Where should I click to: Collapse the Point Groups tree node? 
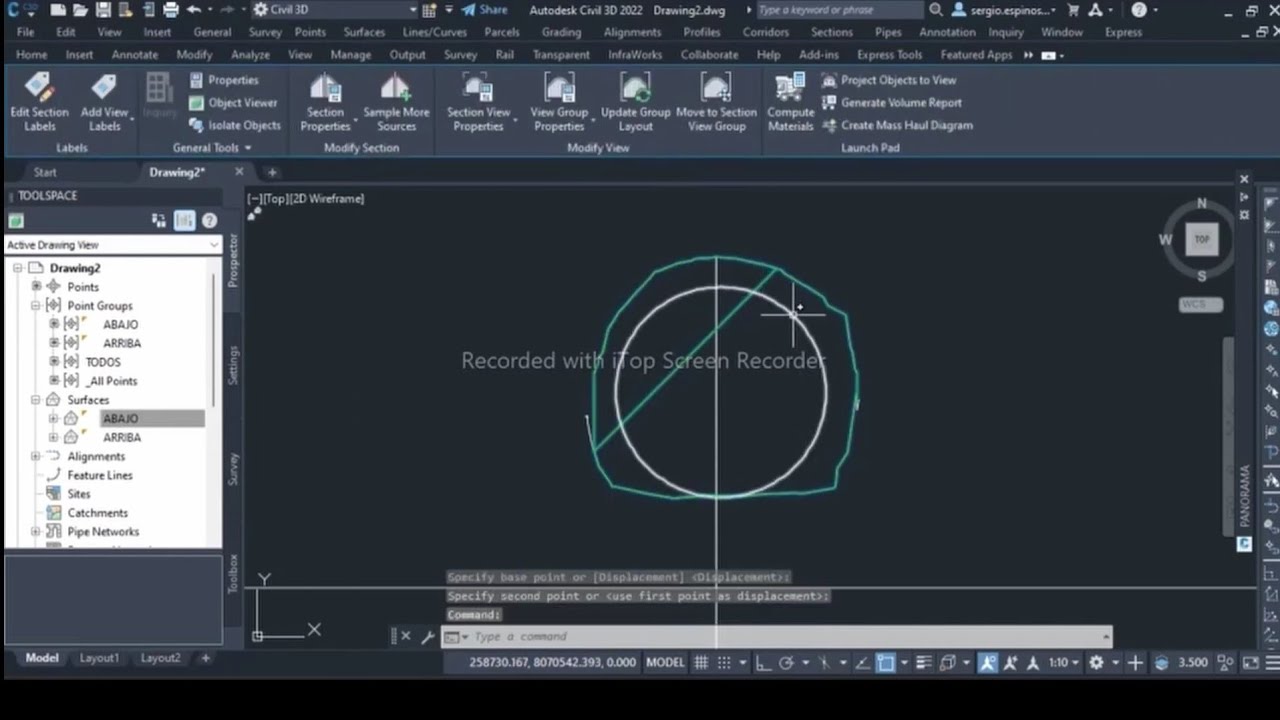pyautogui.click(x=36, y=306)
